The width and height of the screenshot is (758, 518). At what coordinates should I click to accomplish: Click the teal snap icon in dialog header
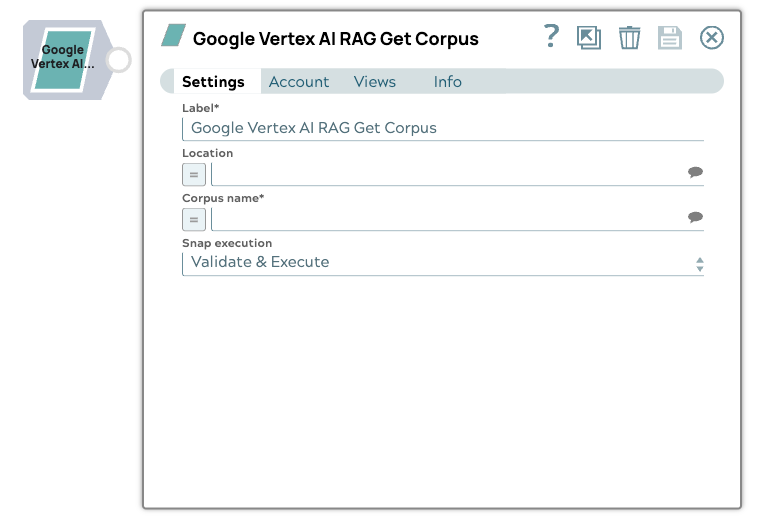click(174, 37)
